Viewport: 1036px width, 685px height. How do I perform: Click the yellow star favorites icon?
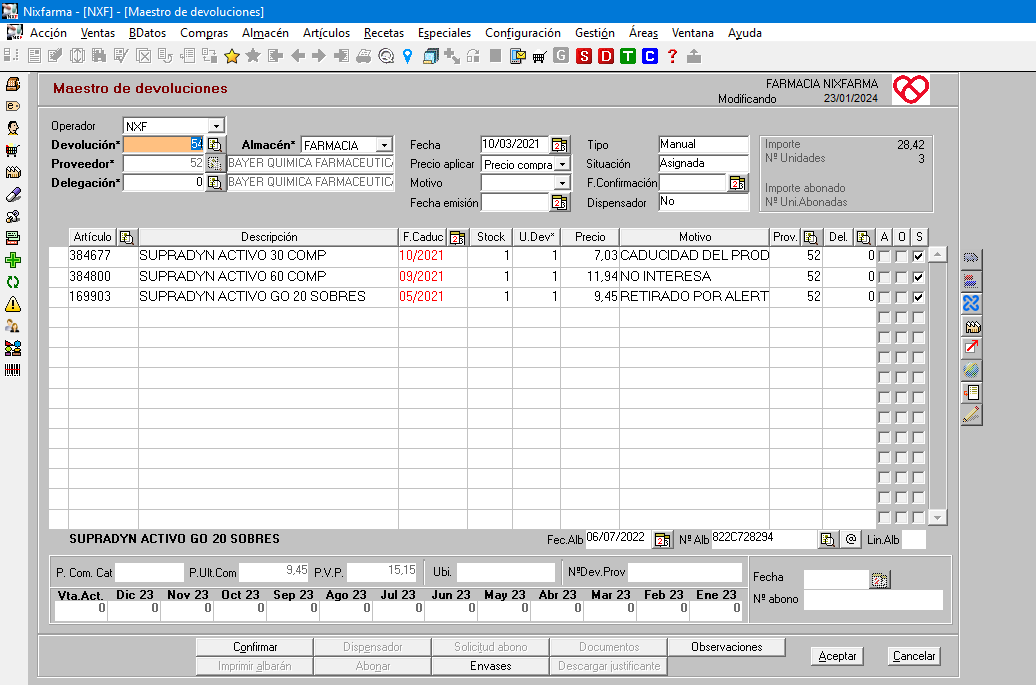click(x=232, y=56)
